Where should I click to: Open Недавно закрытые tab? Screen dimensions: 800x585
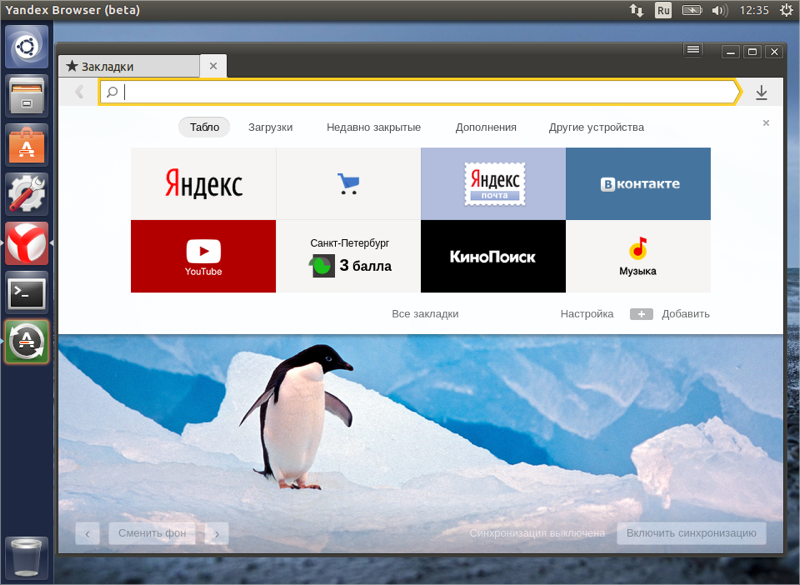(x=373, y=127)
